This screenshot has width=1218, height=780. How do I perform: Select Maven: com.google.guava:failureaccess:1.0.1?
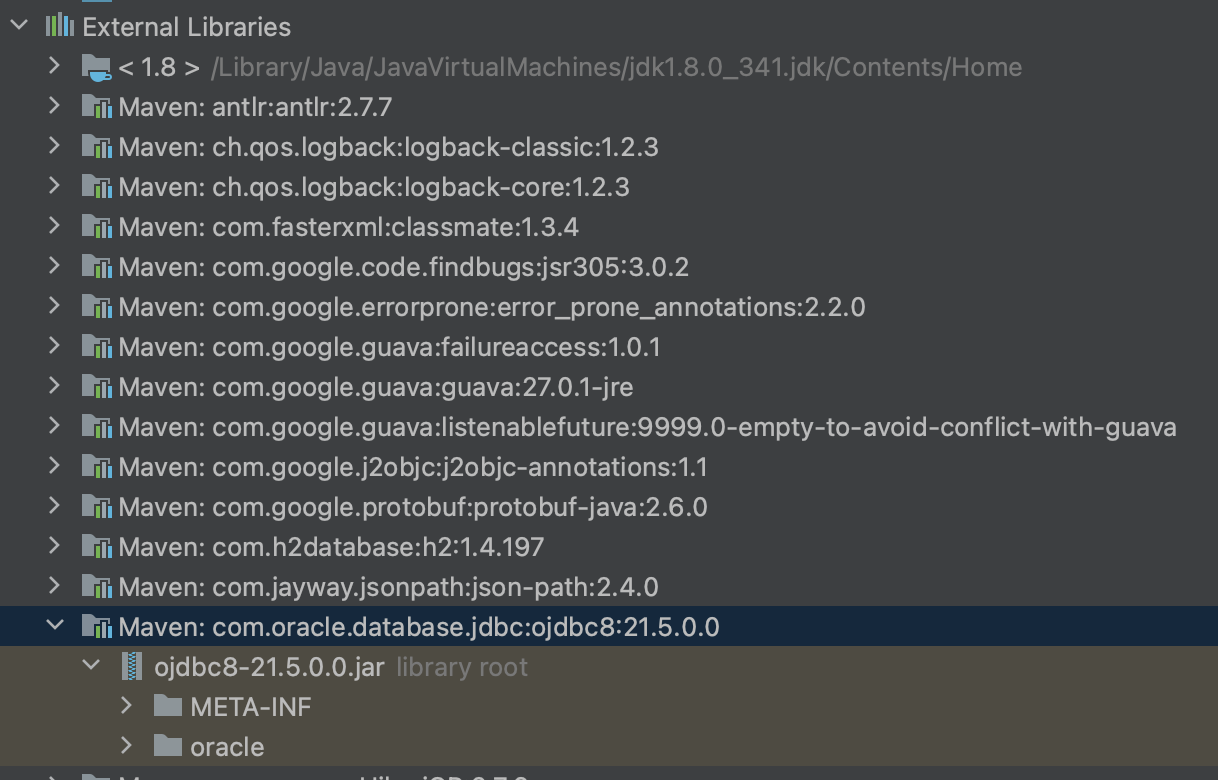(x=389, y=347)
